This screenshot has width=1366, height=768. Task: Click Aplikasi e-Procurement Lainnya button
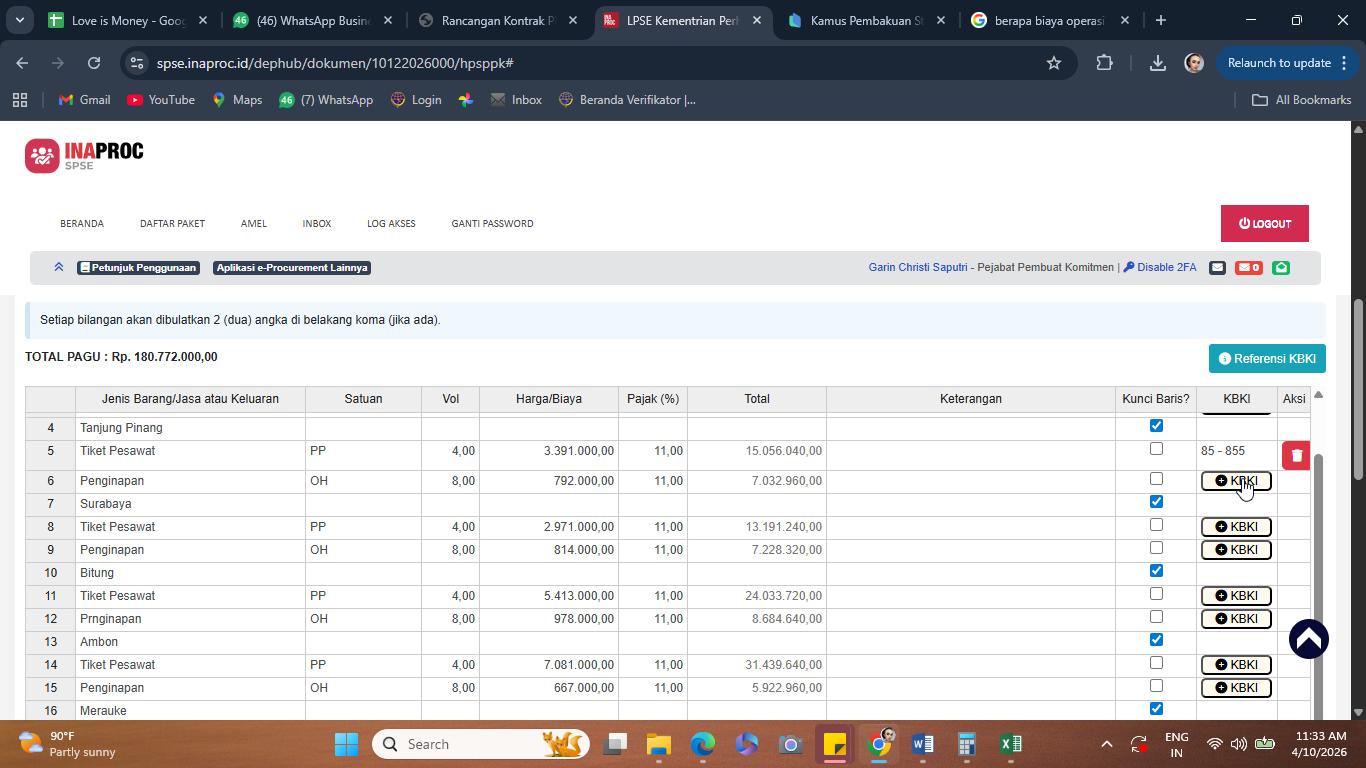coord(292,268)
